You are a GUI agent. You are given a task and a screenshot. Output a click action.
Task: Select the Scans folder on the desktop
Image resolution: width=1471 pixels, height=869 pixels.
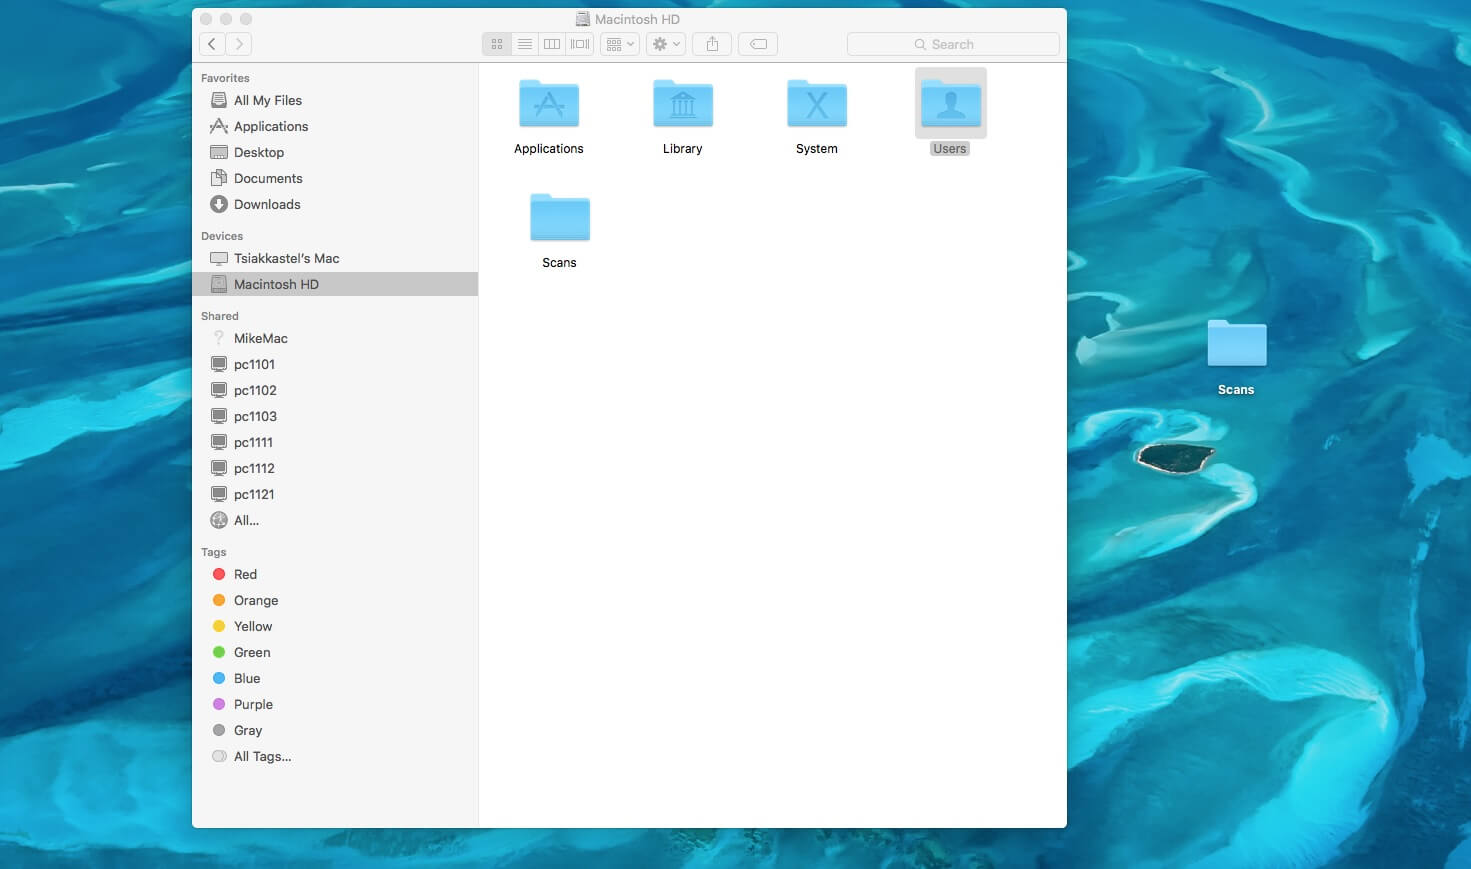pyautogui.click(x=1236, y=346)
